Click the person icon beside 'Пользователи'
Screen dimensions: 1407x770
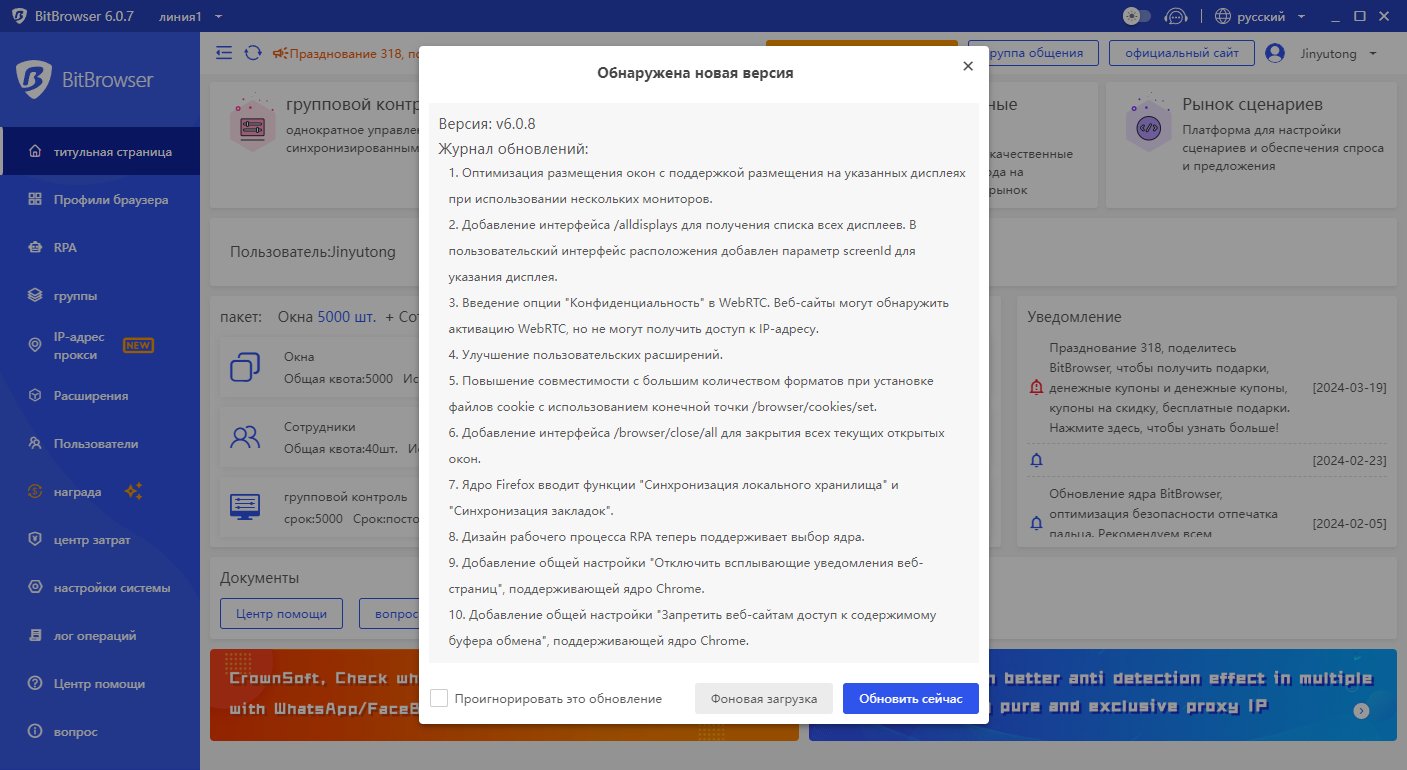(x=35, y=444)
